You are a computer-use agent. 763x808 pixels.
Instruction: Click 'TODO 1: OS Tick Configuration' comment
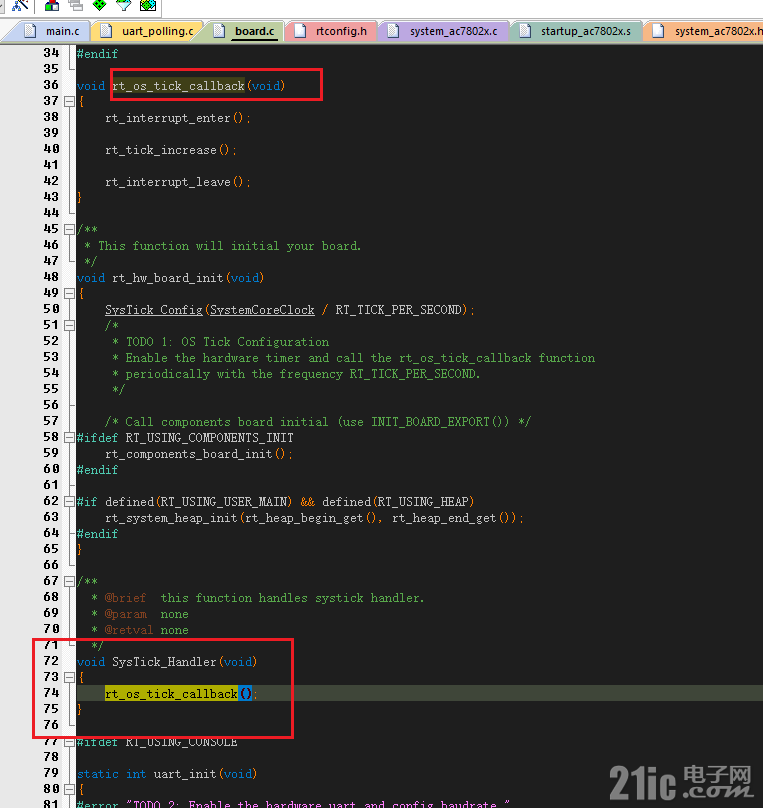coord(227,342)
